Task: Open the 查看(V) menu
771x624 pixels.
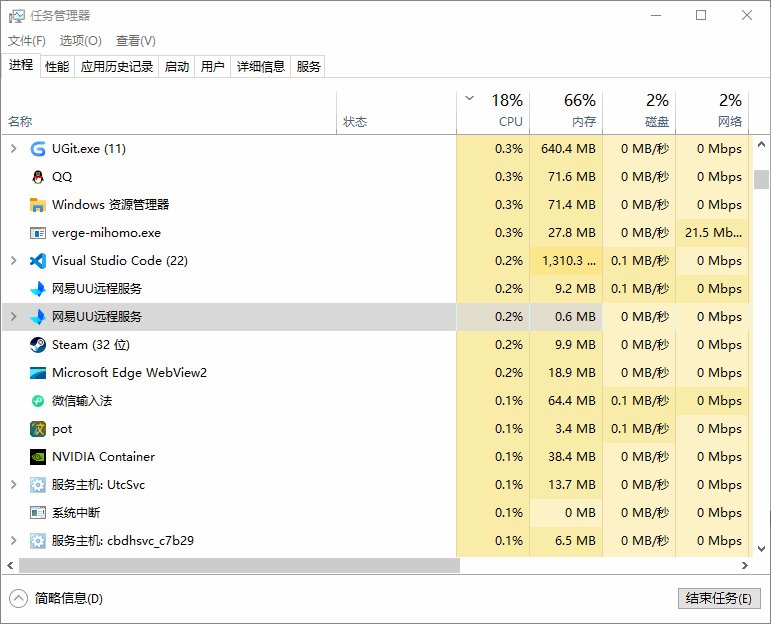Action: coord(135,41)
